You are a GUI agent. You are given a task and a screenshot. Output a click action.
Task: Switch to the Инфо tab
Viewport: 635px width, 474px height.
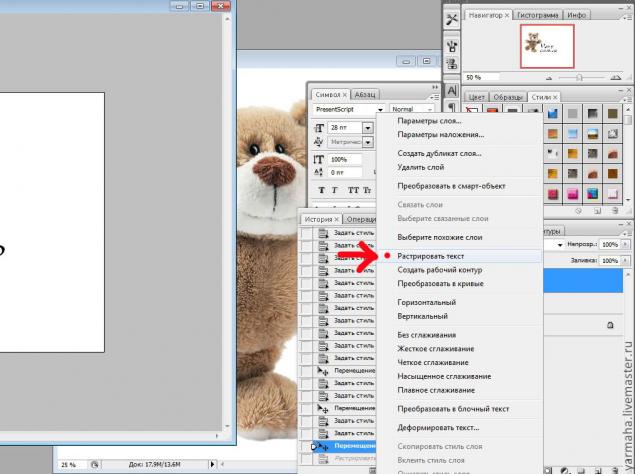pos(576,15)
